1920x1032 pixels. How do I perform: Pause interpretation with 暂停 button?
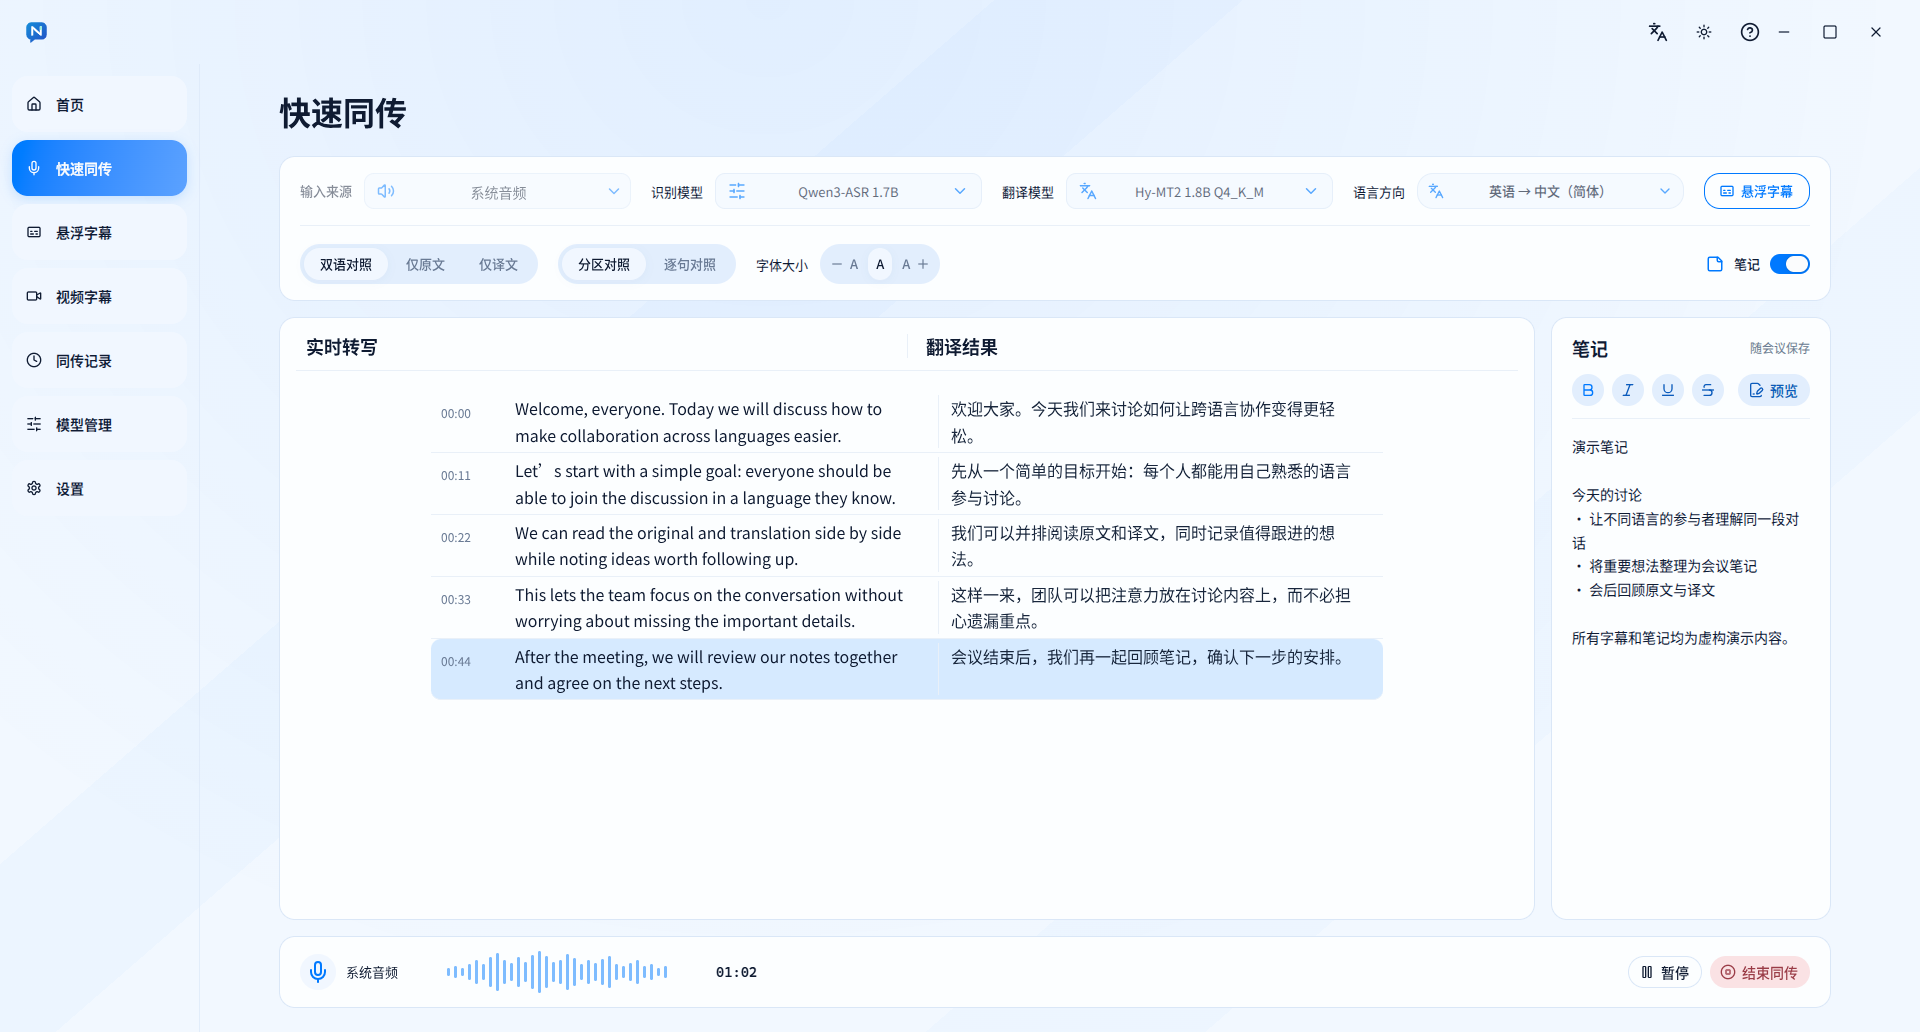[x=1665, y=972]
